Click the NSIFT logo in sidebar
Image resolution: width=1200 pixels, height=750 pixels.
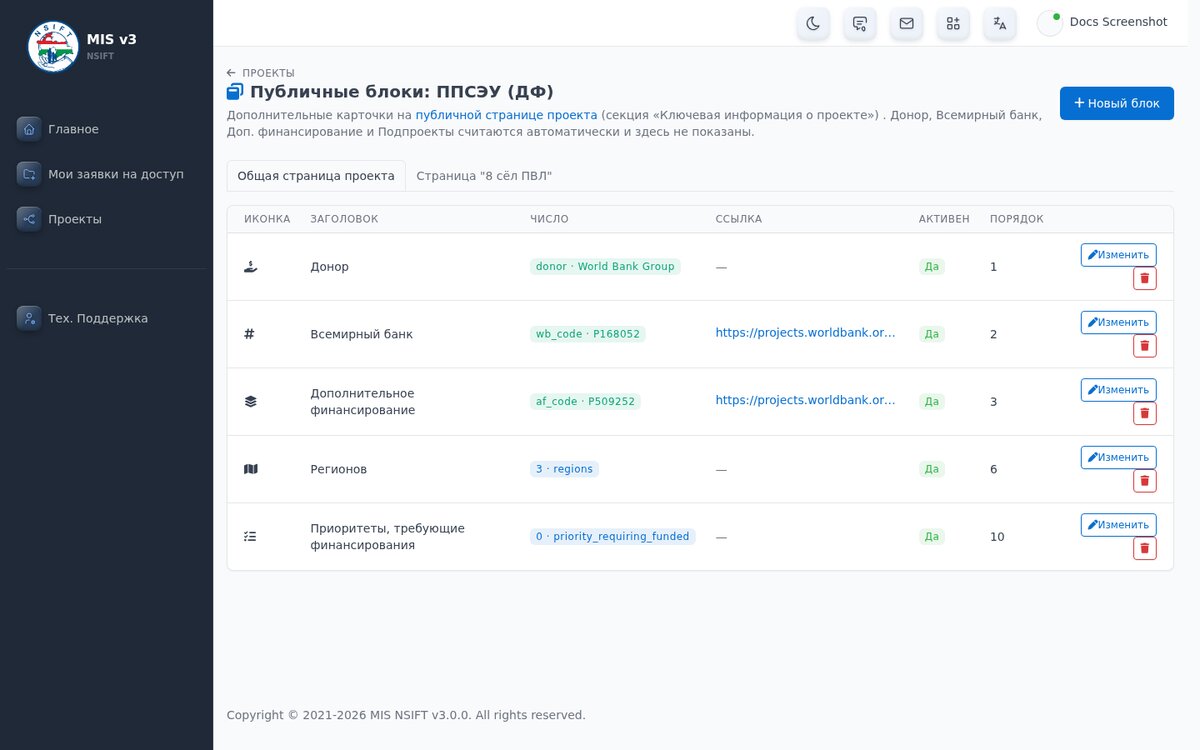pyautogui.click(x=53, y=46)
